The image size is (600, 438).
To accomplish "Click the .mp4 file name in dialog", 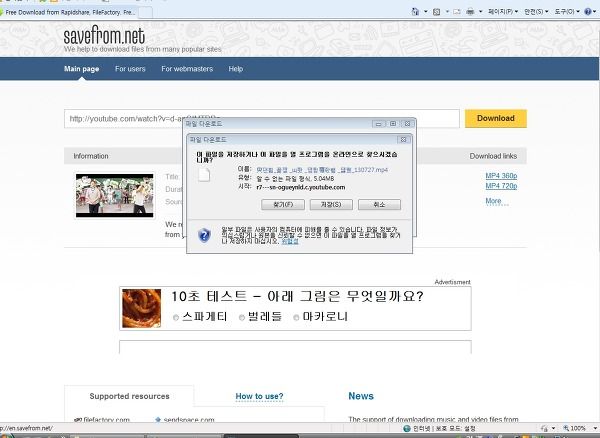I will [322, 170].
